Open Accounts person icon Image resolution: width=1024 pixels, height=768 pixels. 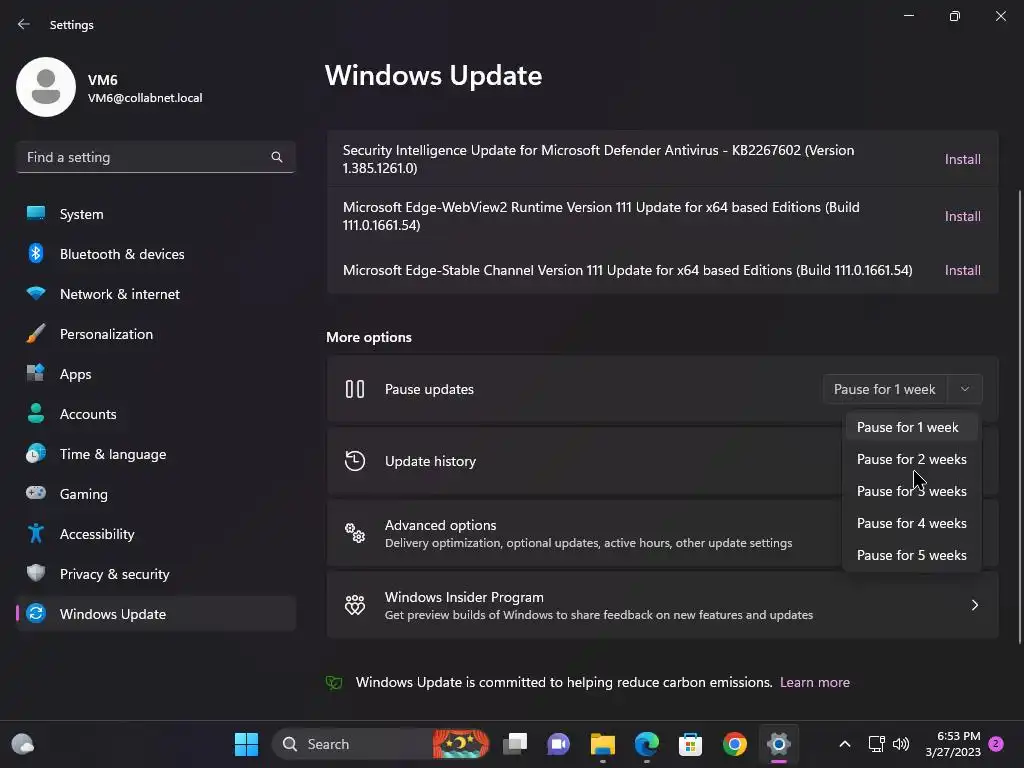[36, 413]
